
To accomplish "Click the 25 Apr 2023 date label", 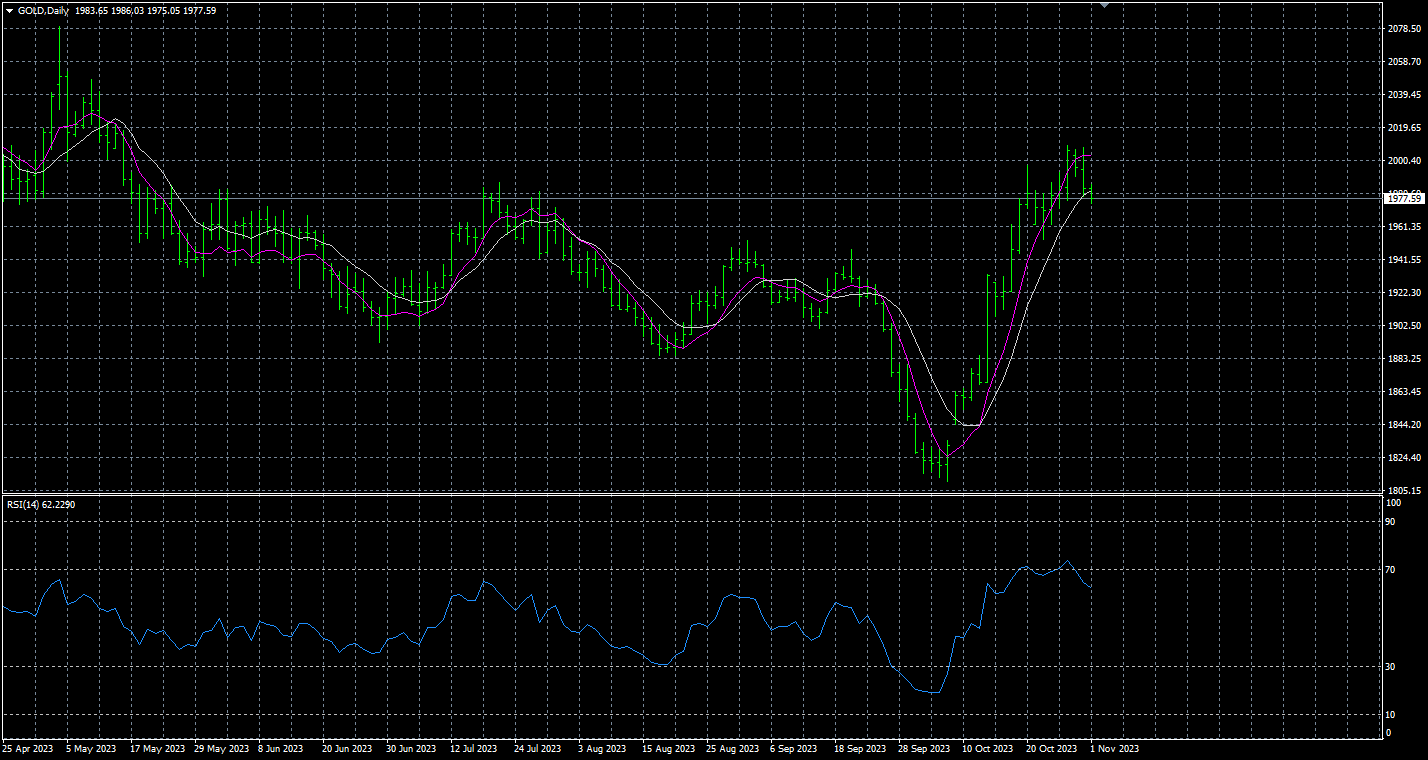I will 27,748.
